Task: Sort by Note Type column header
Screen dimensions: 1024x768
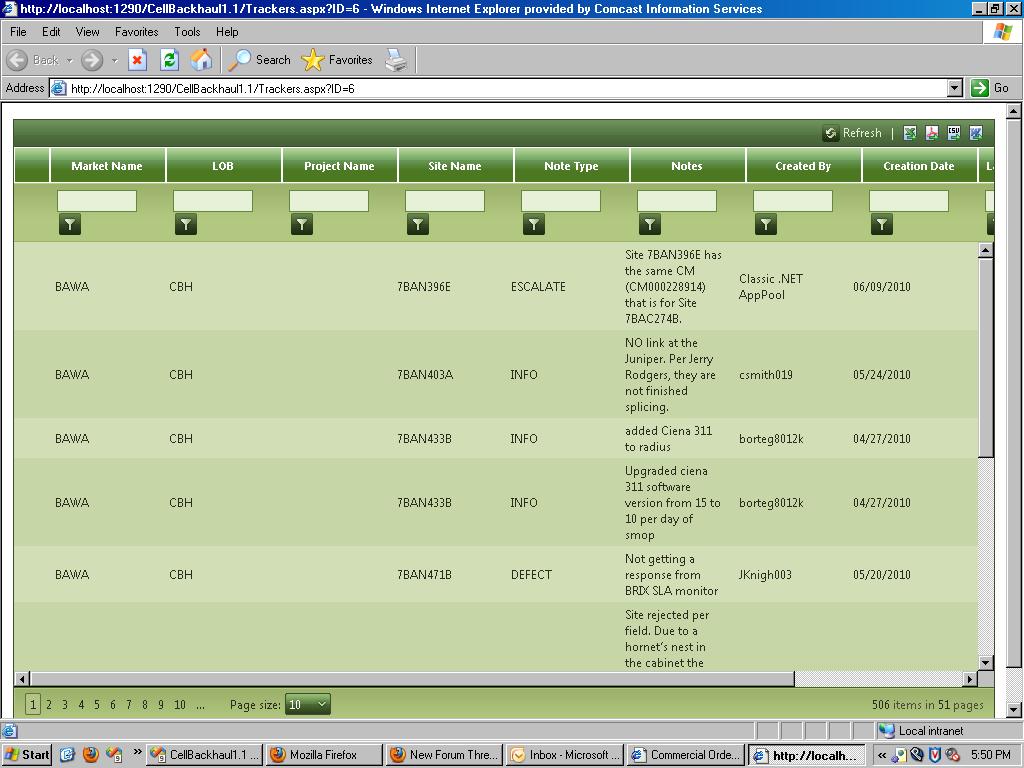Action: click(x=571, y=166)
